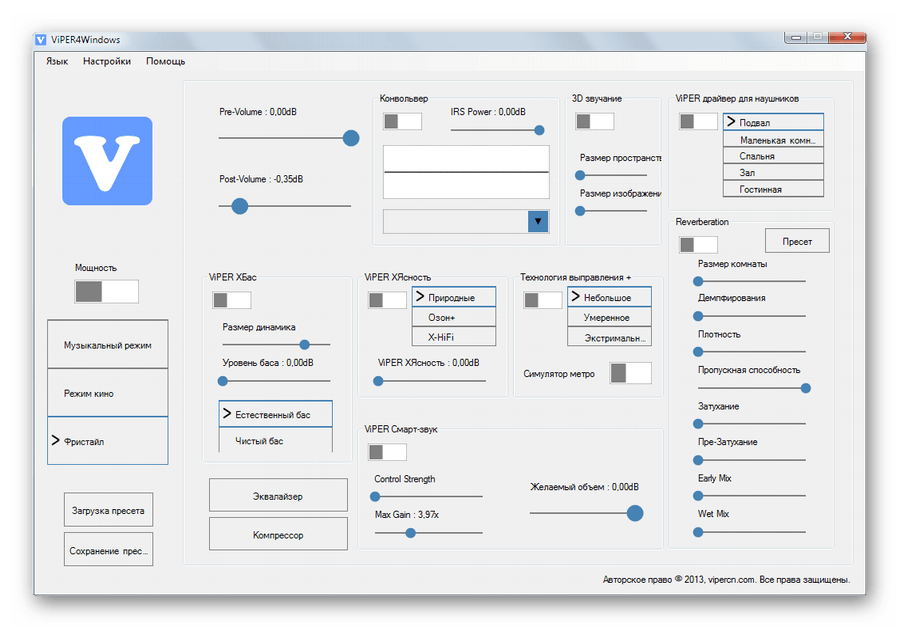This screenshot has height=629, width=900.
Task: Click the large ViPER V logo
Action: [107, 161]
